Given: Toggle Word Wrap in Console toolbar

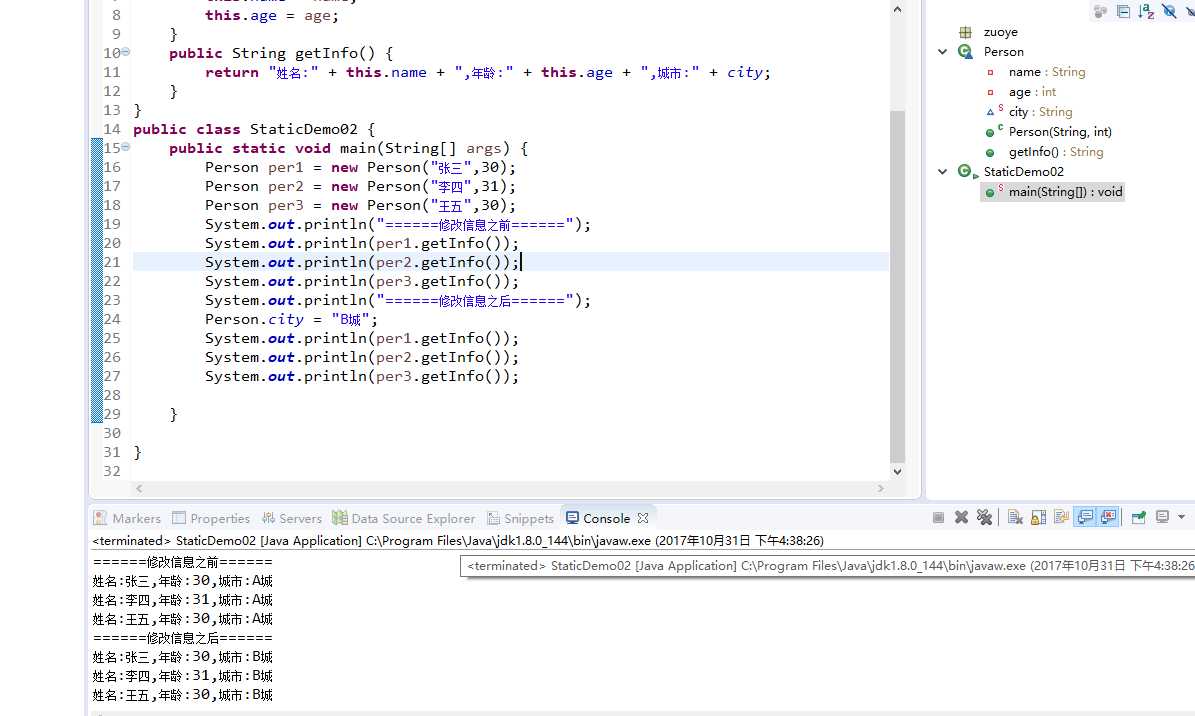Looking at the screenshot, I should (1062, 518).
